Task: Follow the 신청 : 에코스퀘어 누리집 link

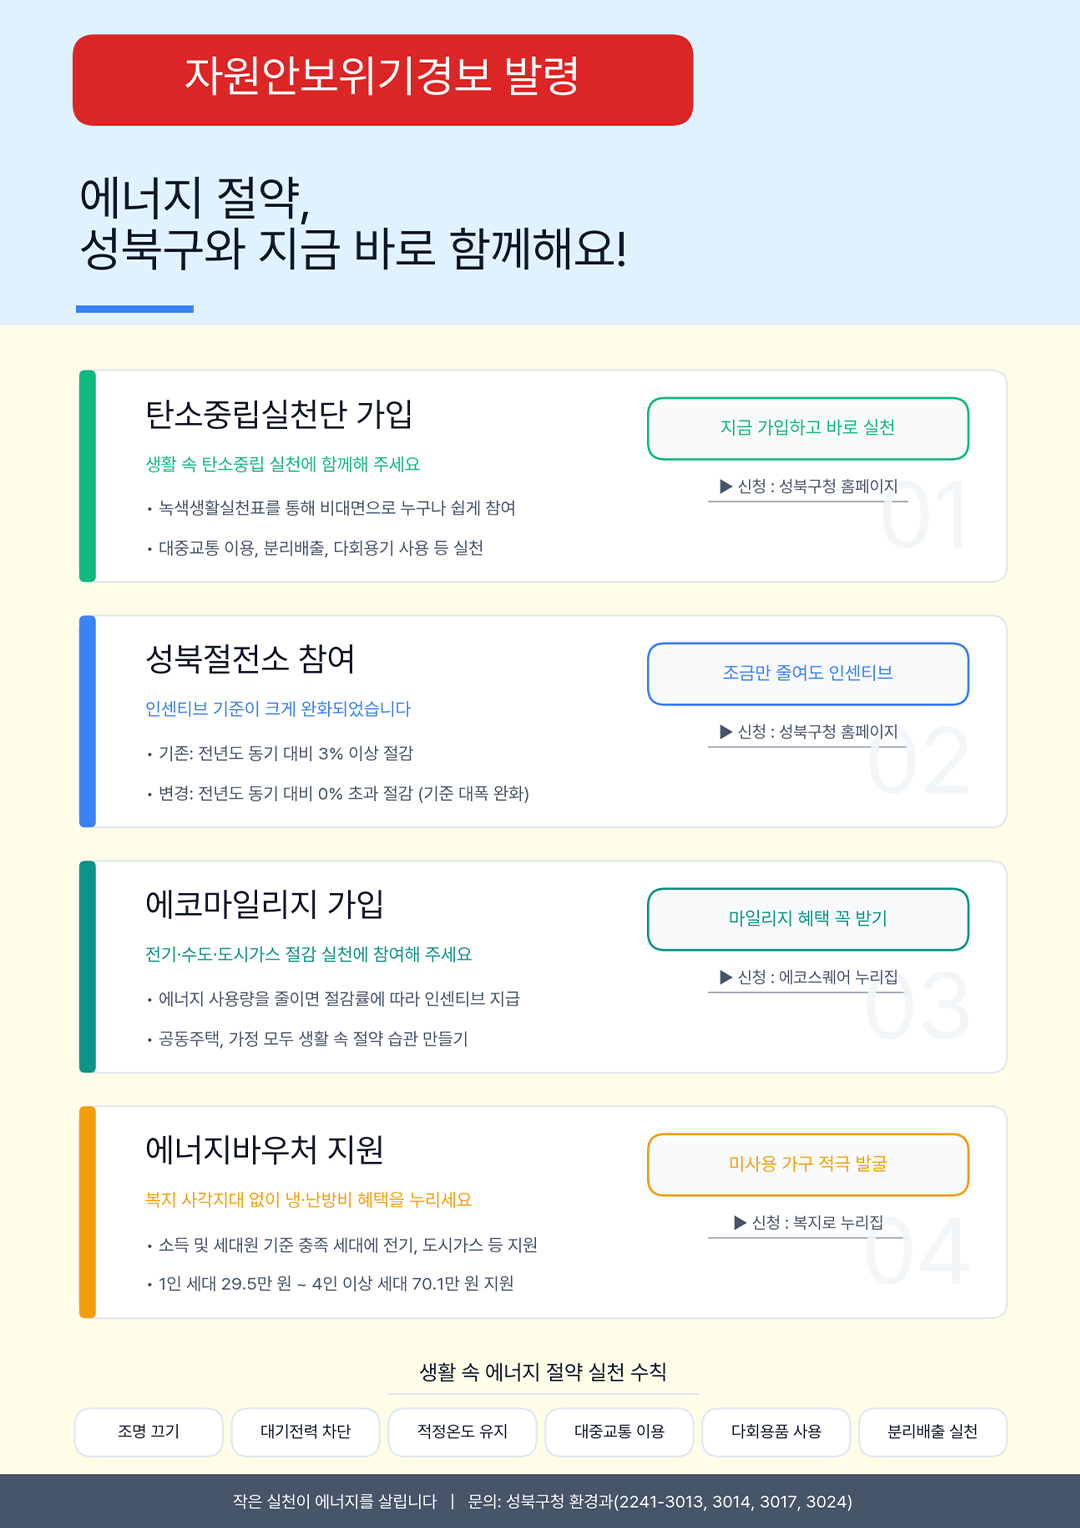Action: point(808,977)
